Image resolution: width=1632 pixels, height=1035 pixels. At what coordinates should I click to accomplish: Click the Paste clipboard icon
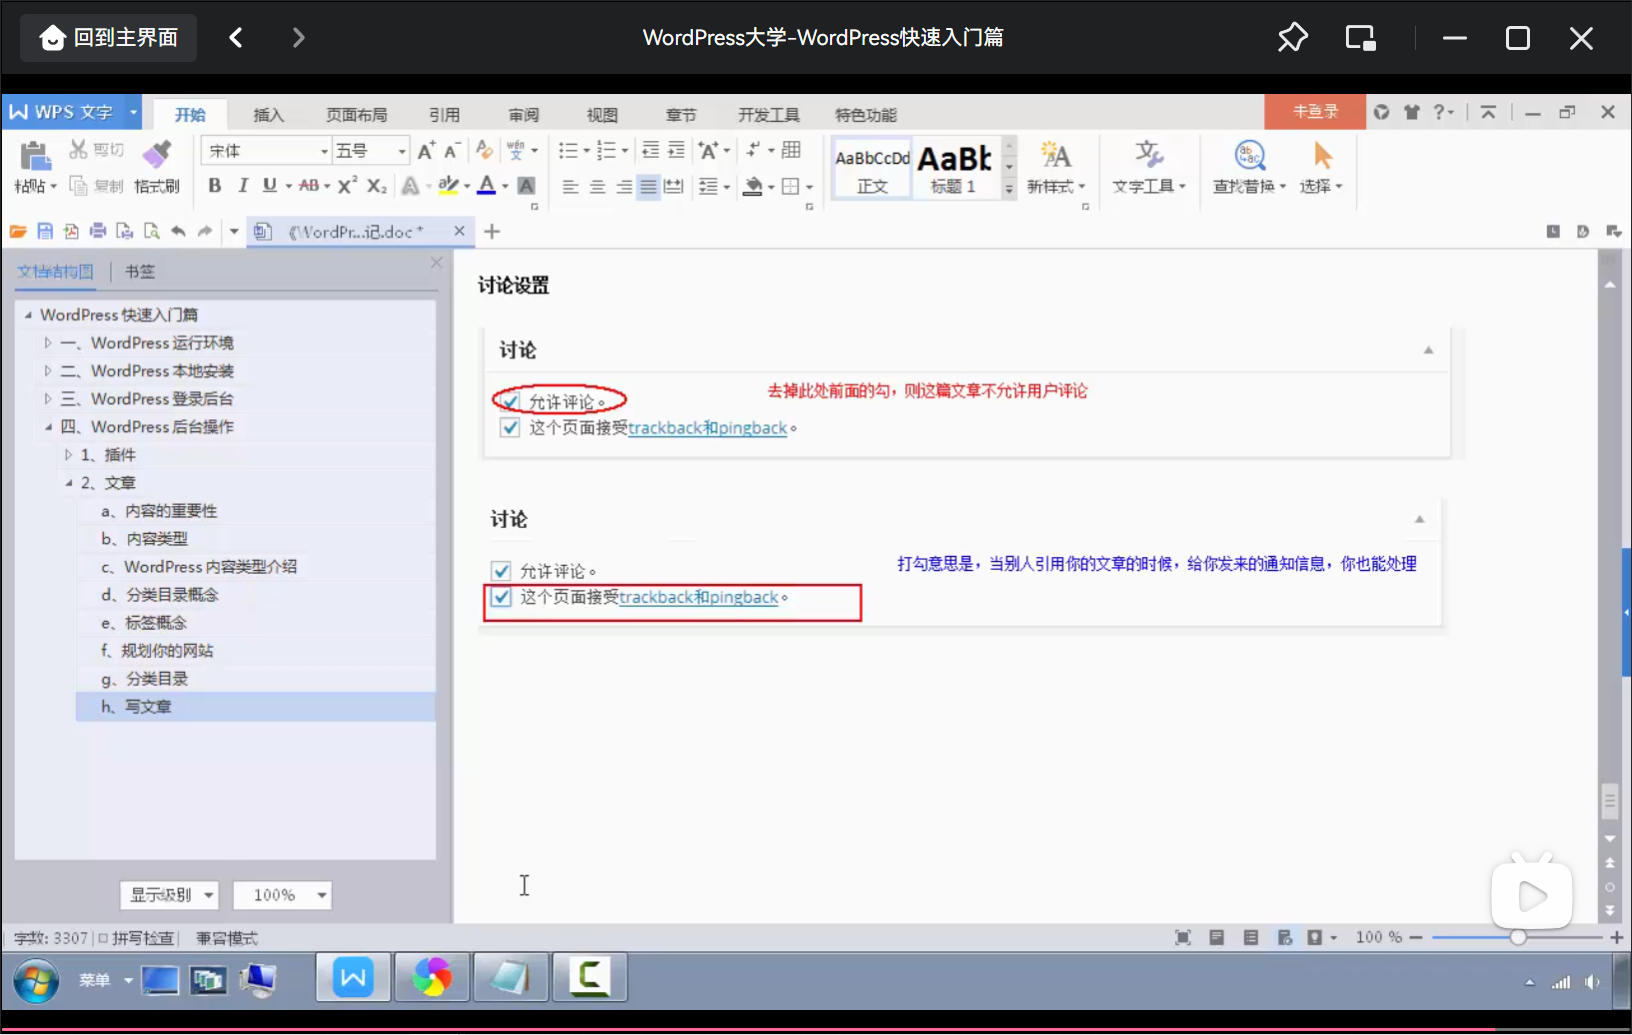[35, 156]
